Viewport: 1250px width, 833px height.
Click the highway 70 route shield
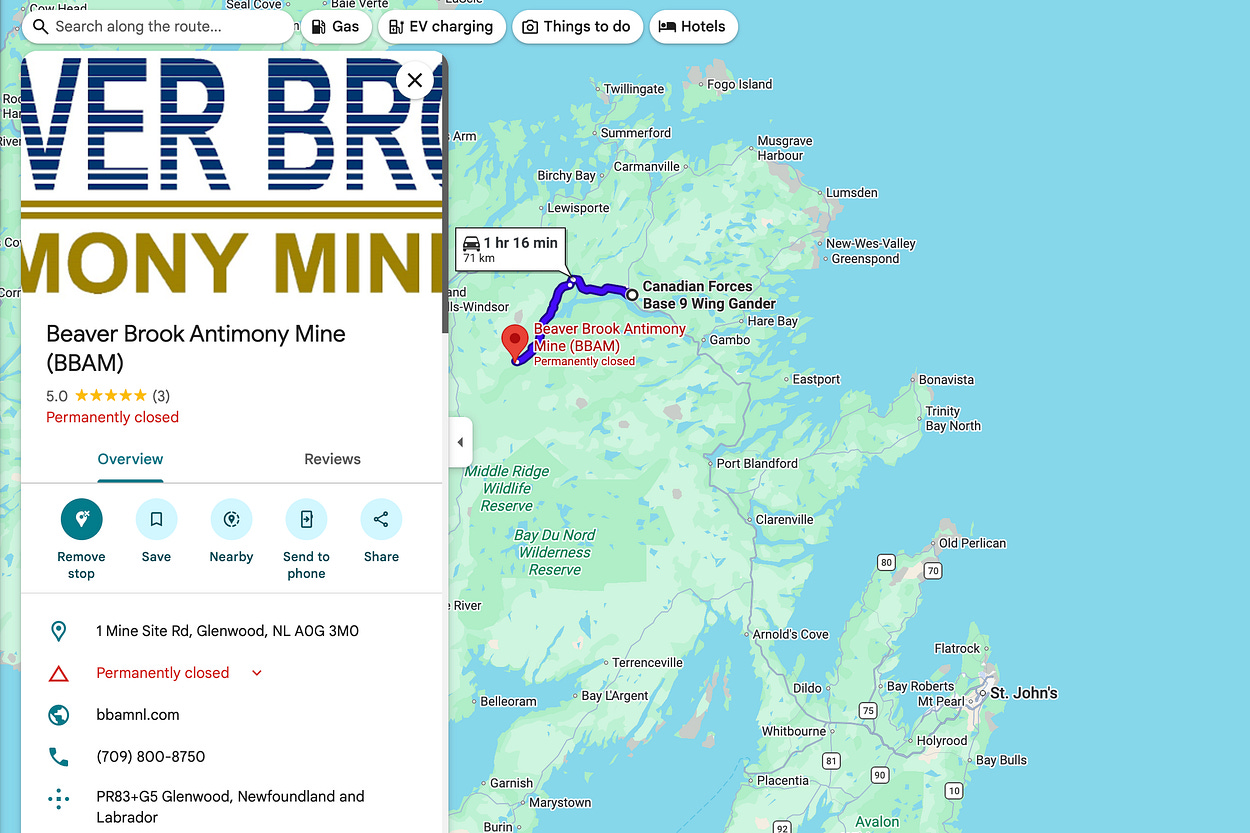click(x=932, y=571)
